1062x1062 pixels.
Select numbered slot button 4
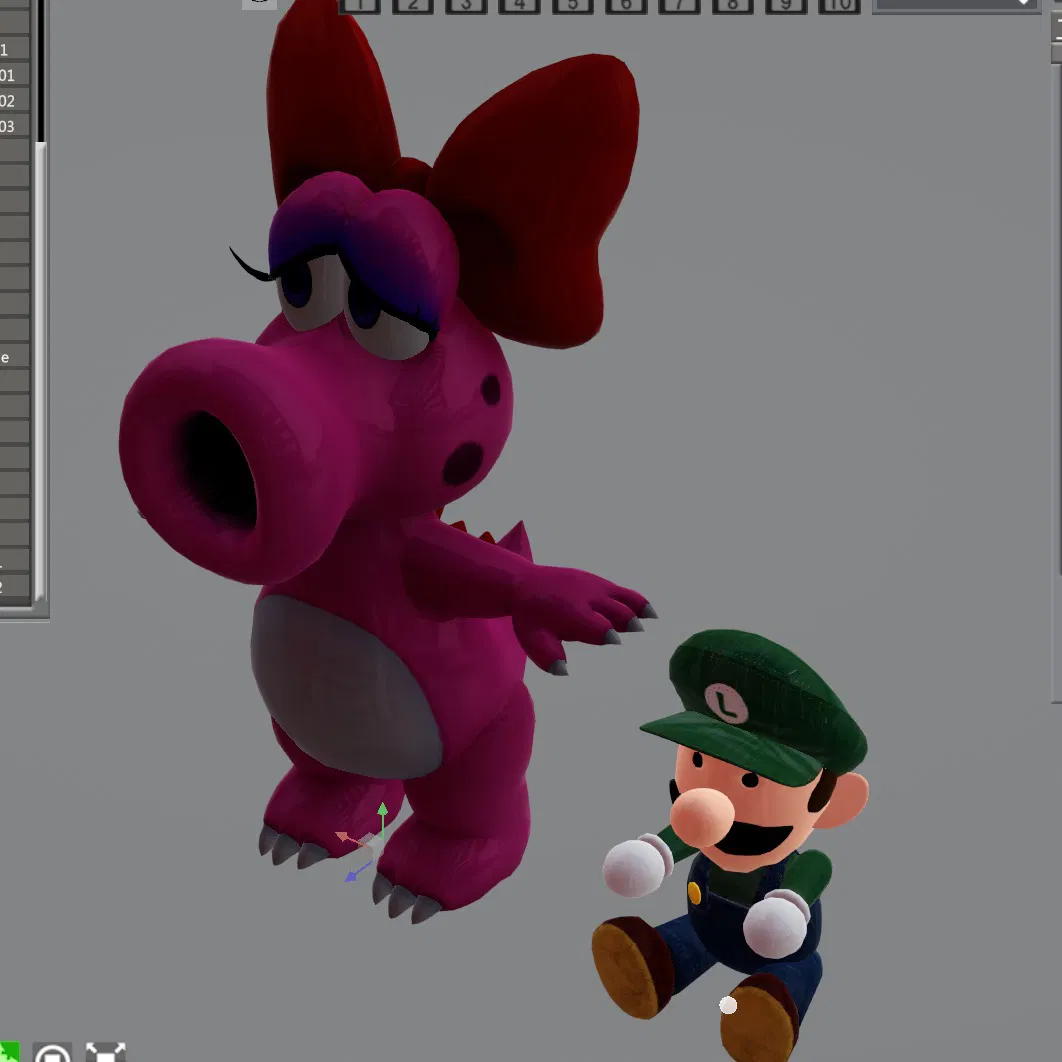click(x=519, y=6)
